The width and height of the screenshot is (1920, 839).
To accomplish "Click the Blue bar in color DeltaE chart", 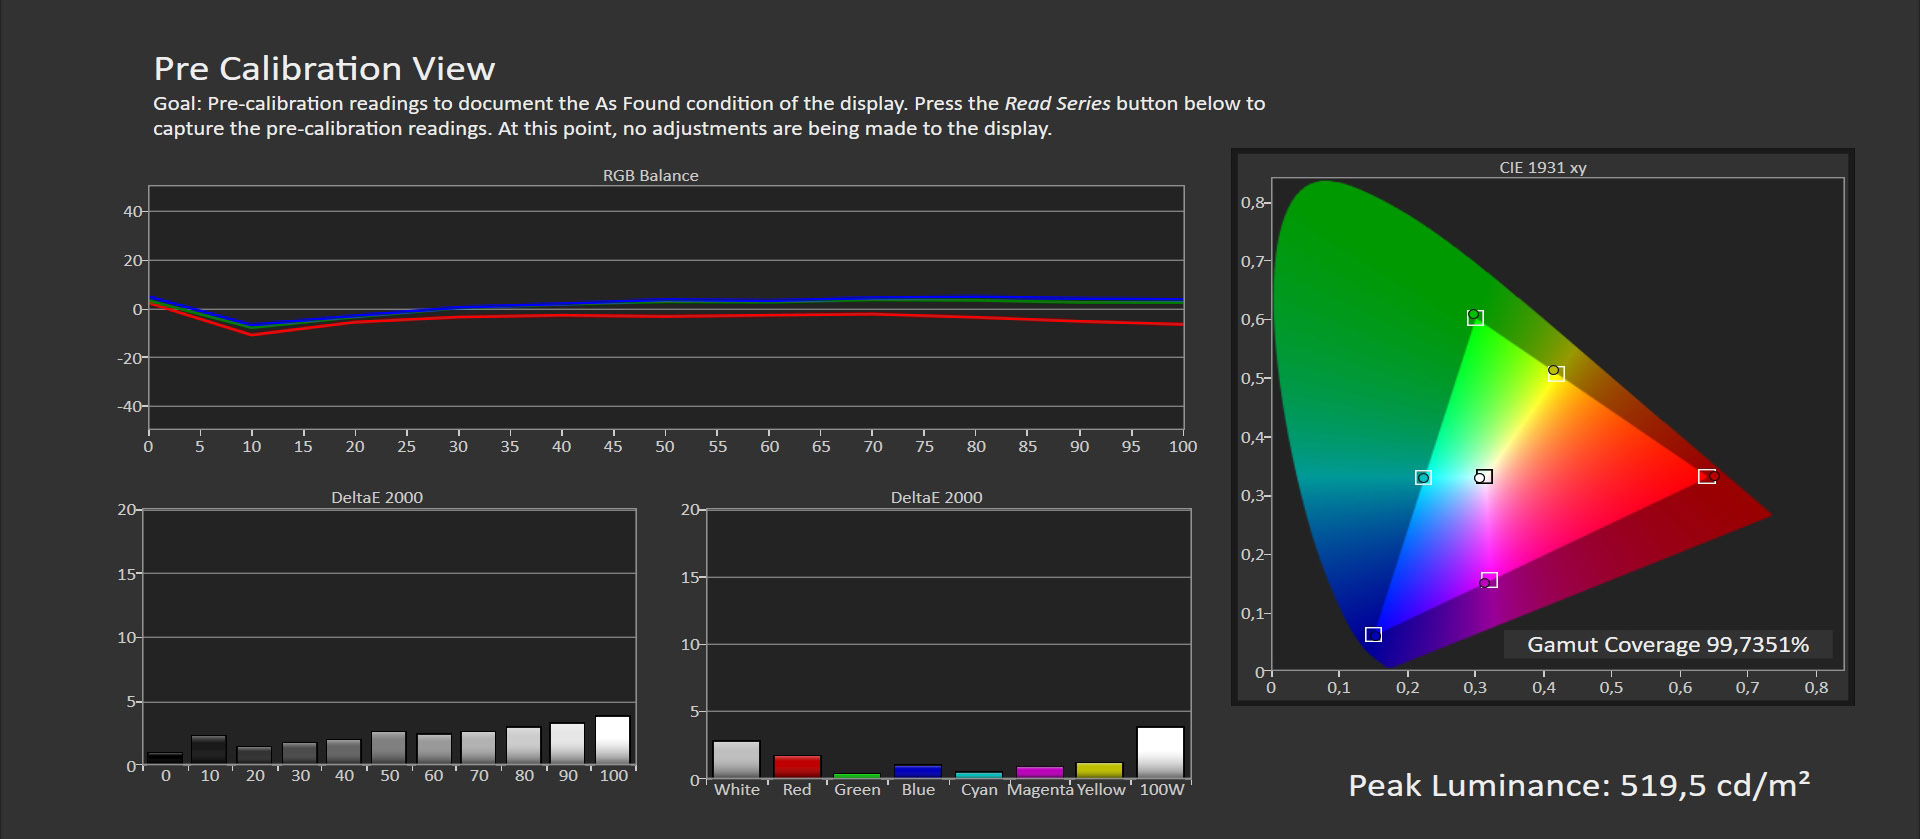I will [918, 771].
